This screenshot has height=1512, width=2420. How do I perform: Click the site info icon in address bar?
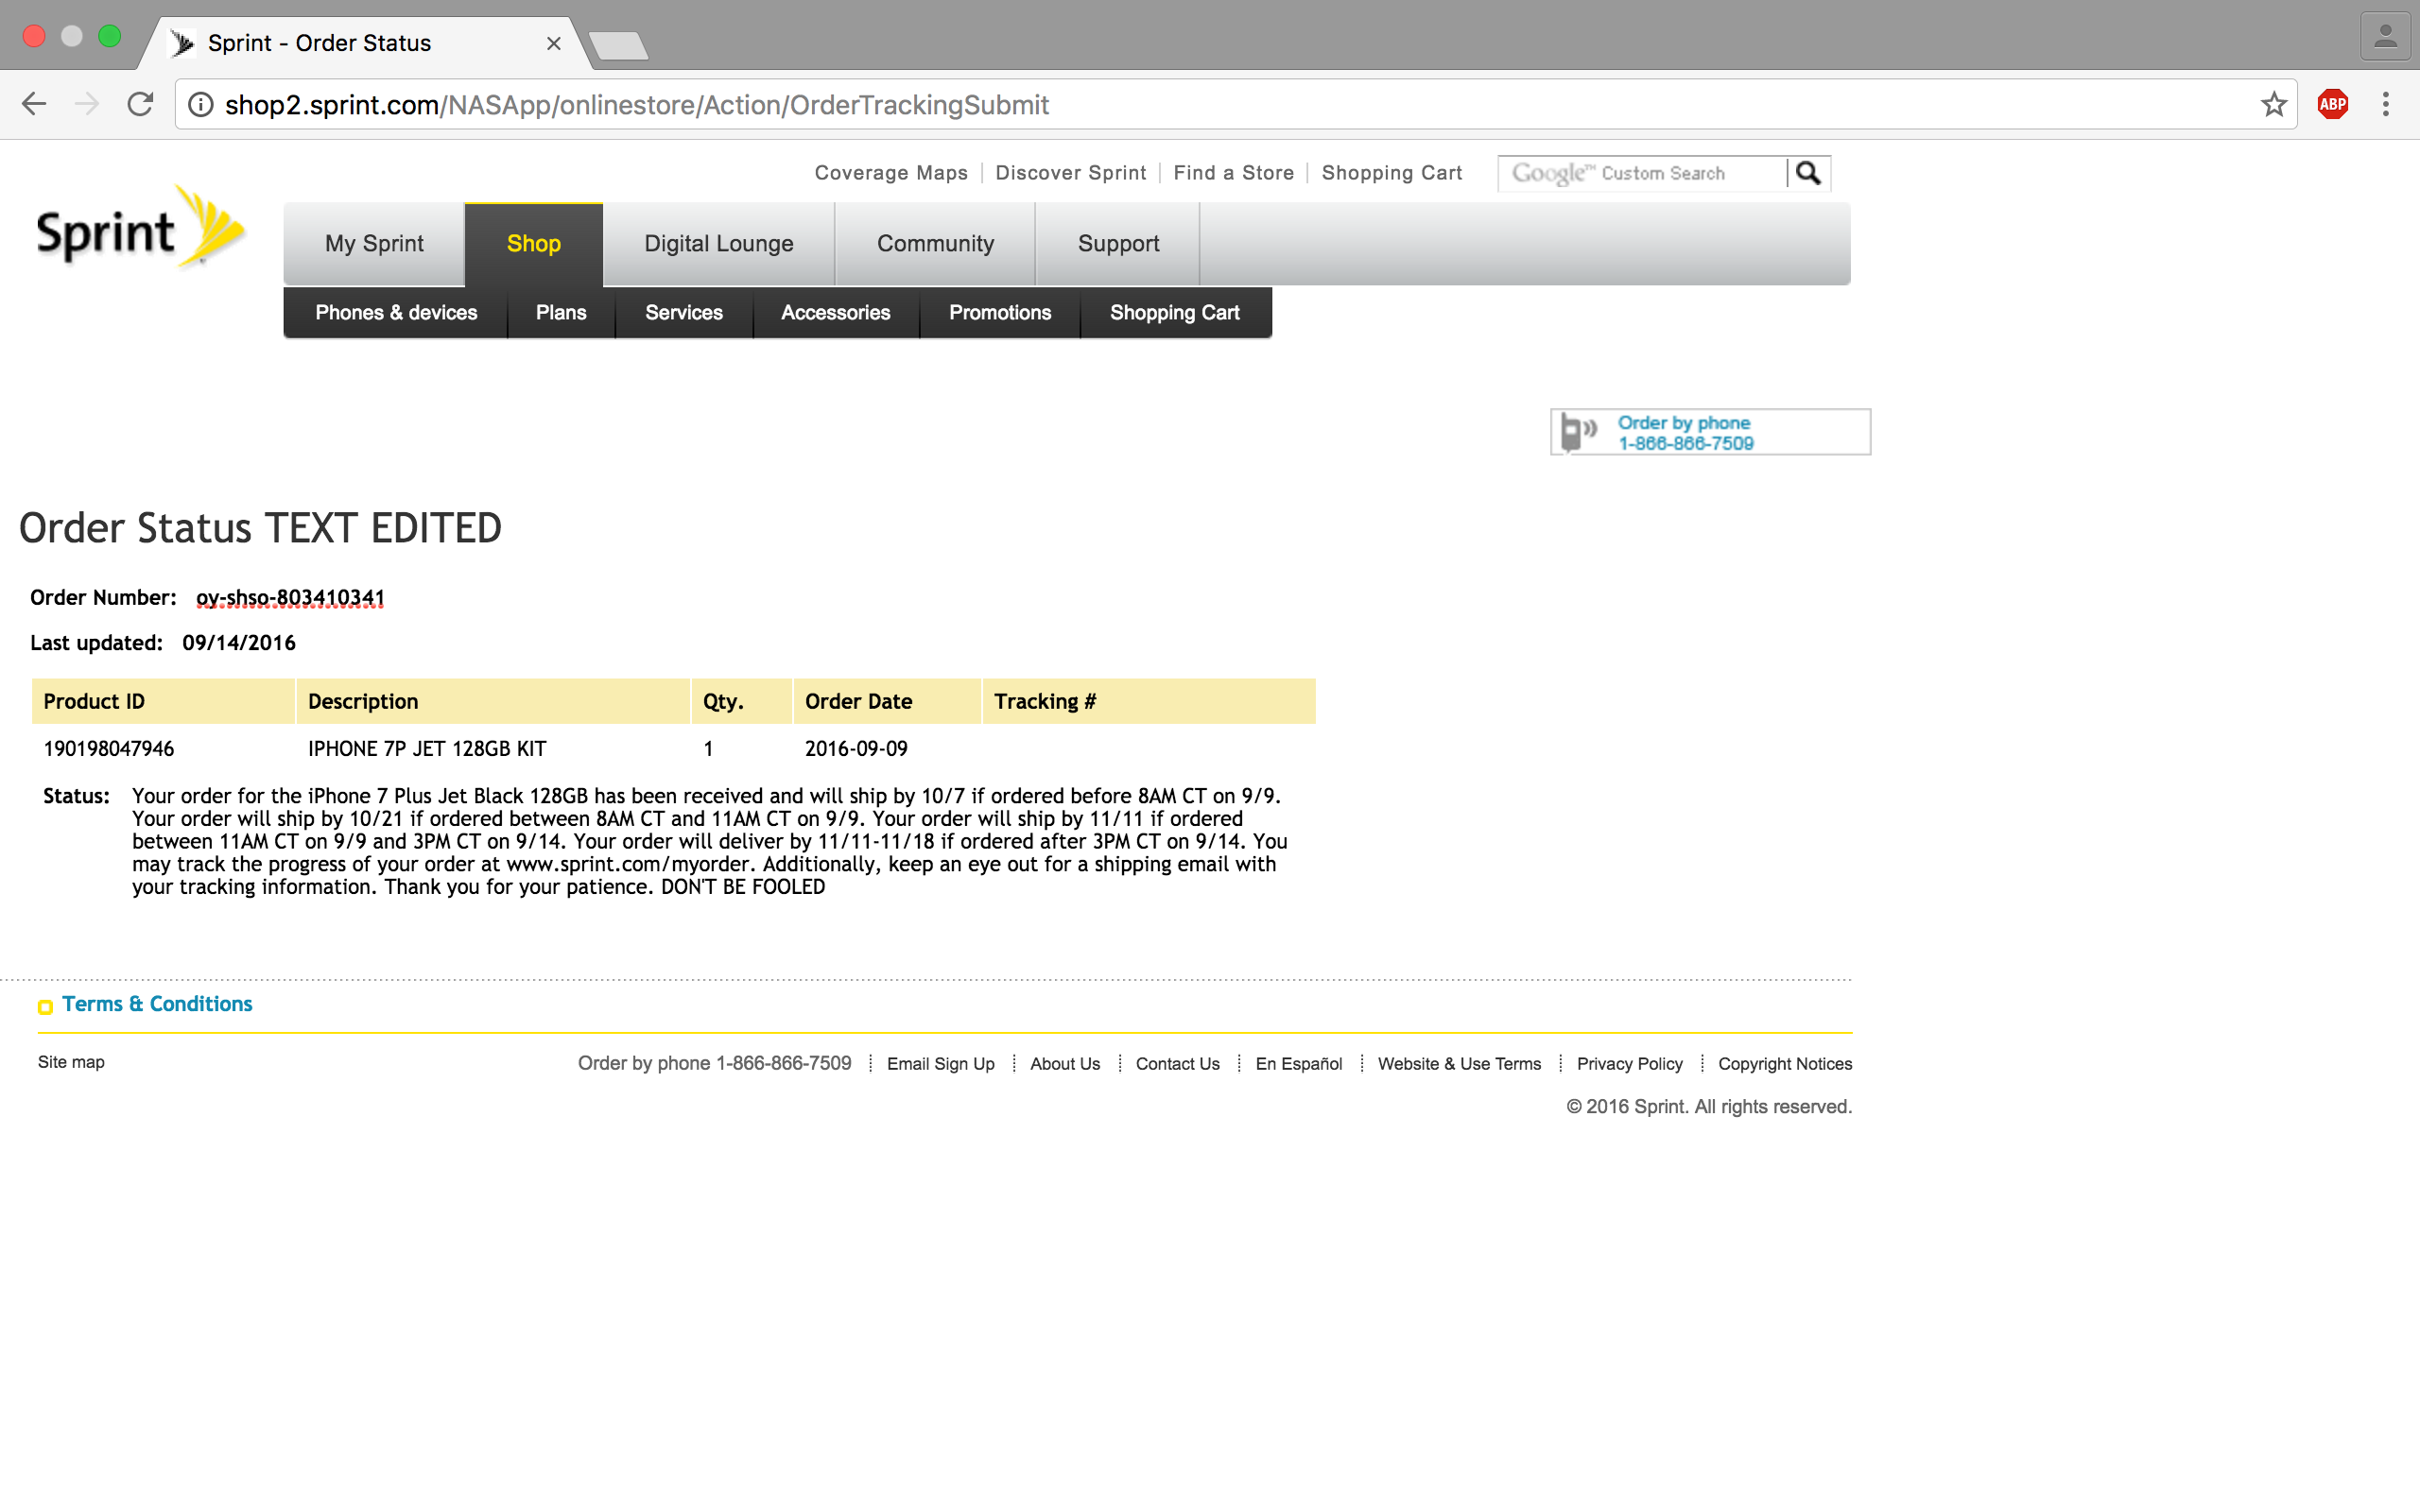pyautogui.click(x=201, y=104)
